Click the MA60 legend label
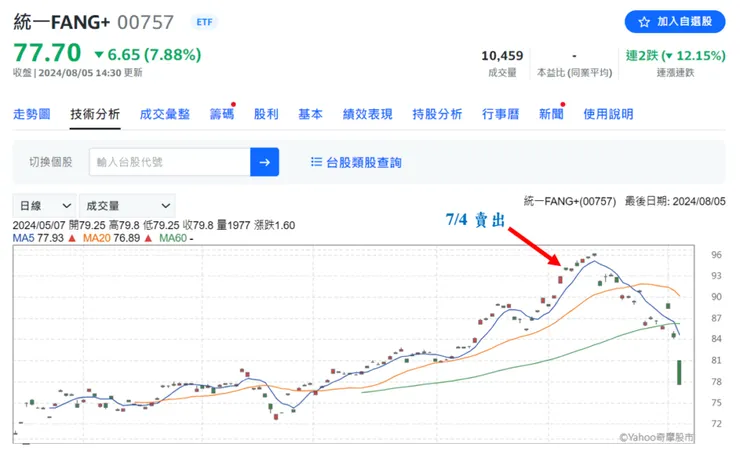Viewport: 740px width, 451px height. pyautogui.click(x=173, y=238)
